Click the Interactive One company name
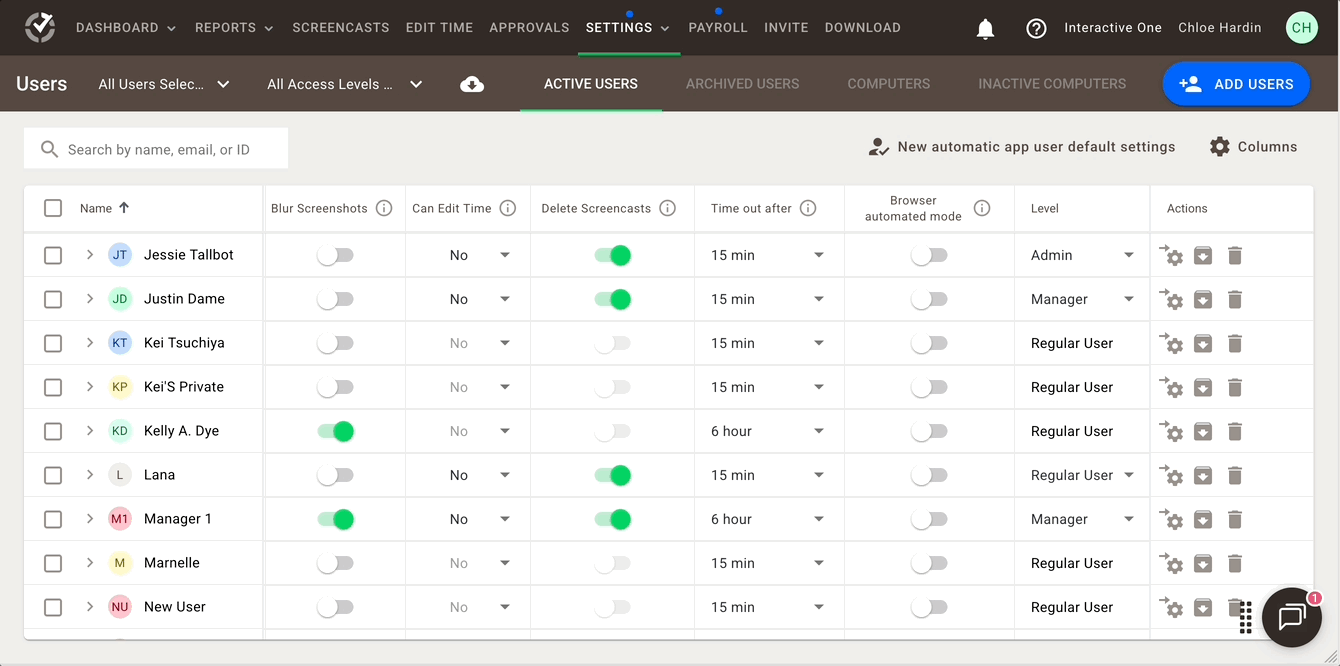Screen dimensions: 1340x666 pos(1113,28)
